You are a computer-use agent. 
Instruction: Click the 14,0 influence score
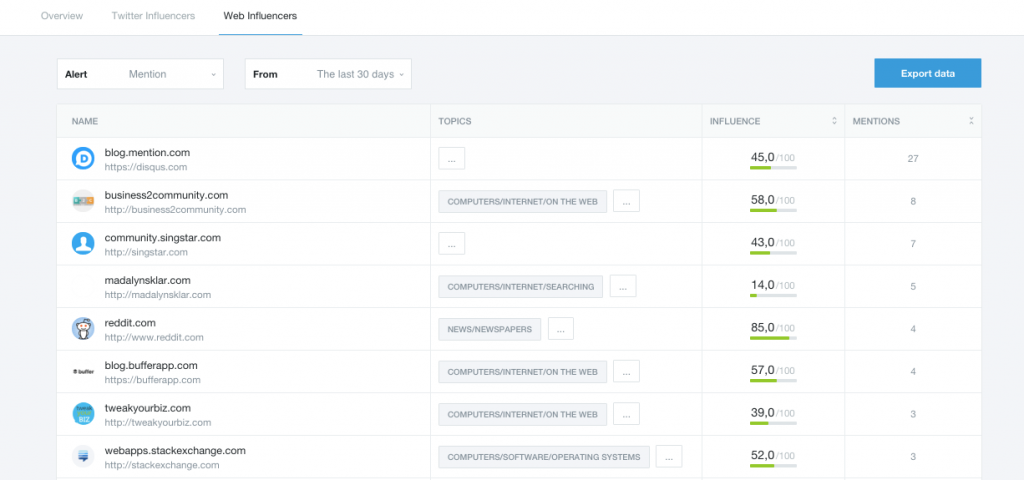(x=762, y=285)
